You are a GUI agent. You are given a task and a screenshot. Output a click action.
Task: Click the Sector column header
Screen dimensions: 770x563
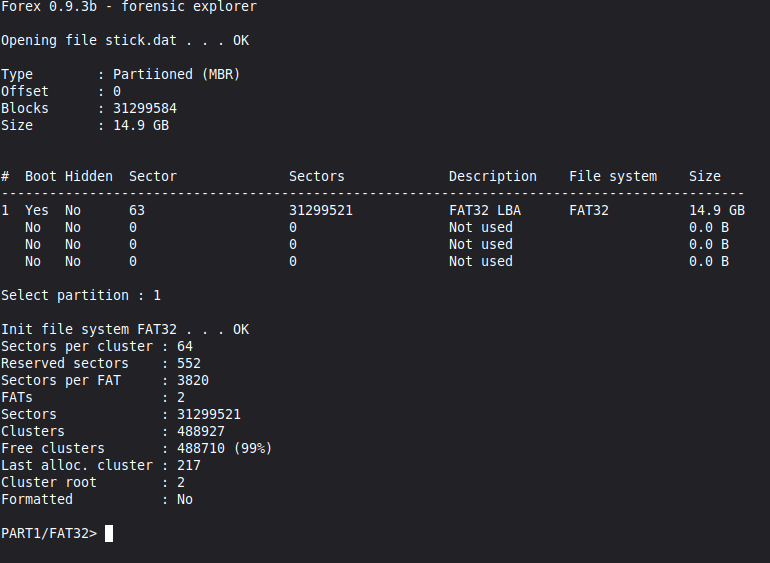152,176
